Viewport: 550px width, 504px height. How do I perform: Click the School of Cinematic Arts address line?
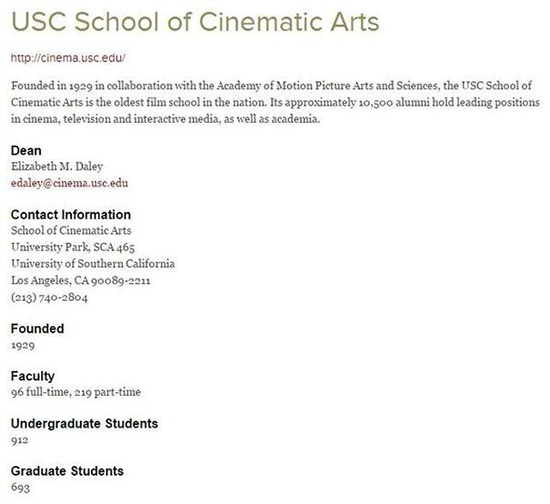pos(71,231)
